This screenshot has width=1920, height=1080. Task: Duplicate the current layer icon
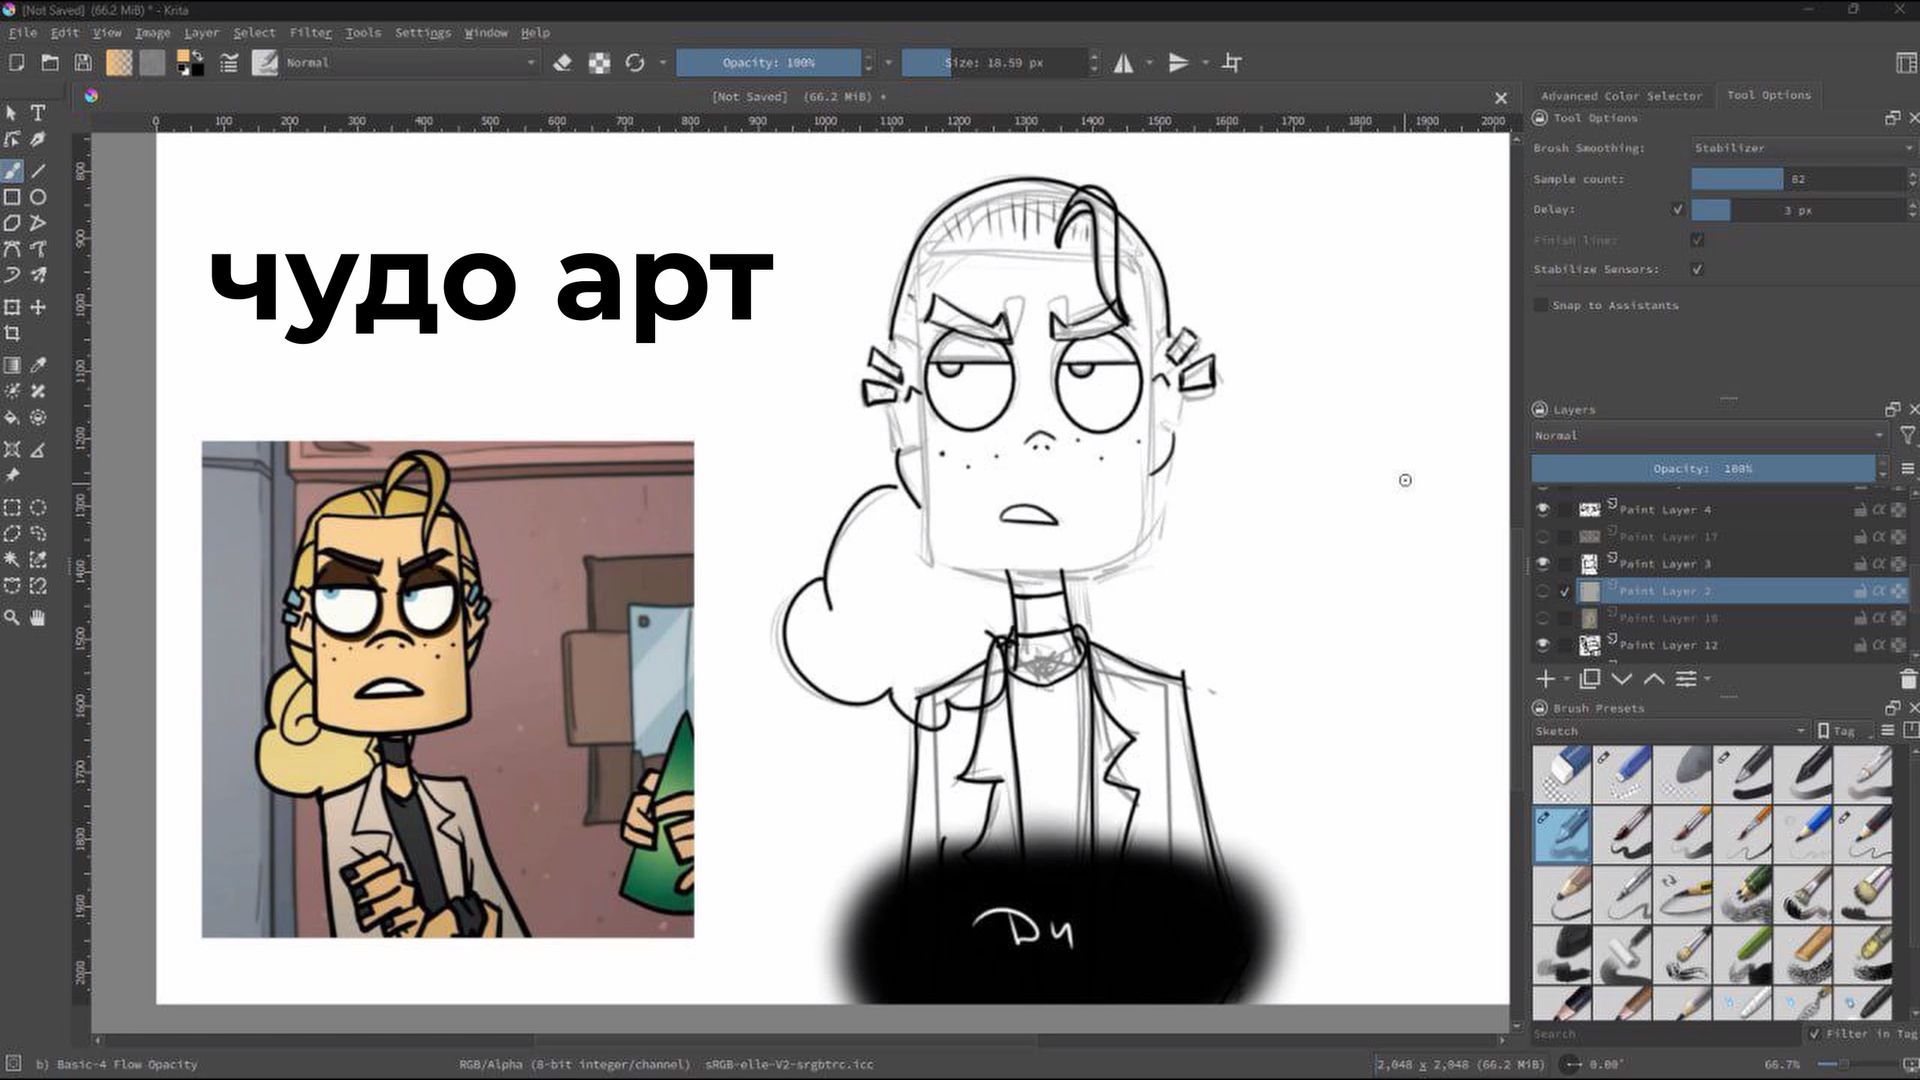click(x=1589, y=680)
